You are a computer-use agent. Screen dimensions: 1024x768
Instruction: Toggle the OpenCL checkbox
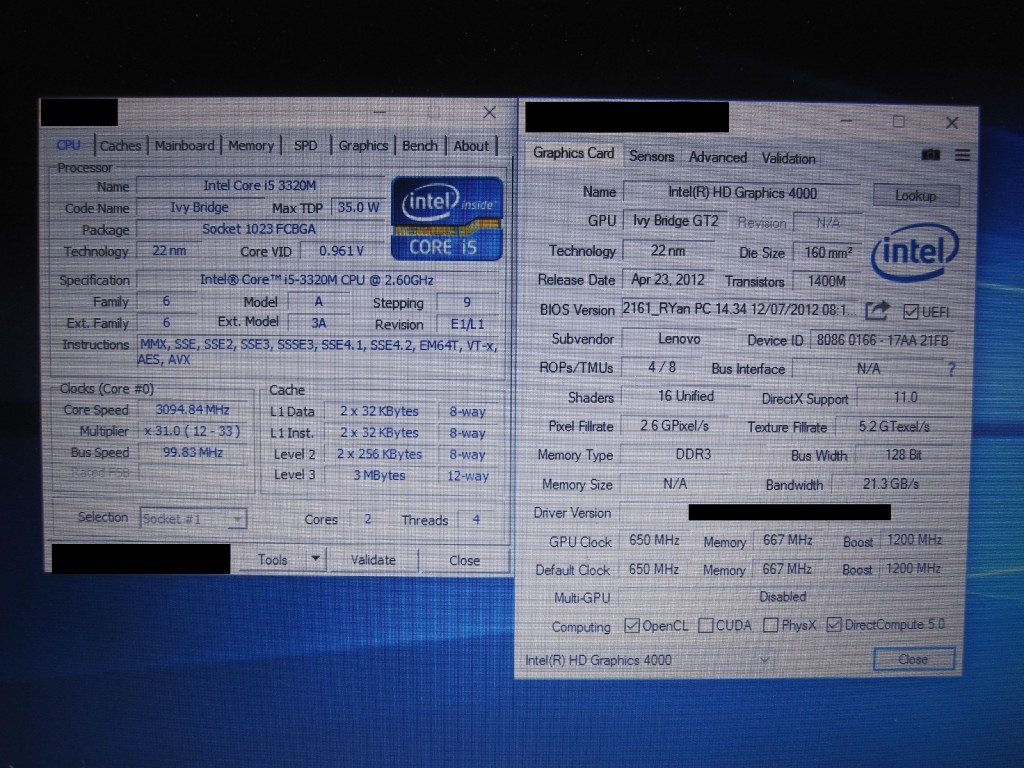[x=632, y=625]
